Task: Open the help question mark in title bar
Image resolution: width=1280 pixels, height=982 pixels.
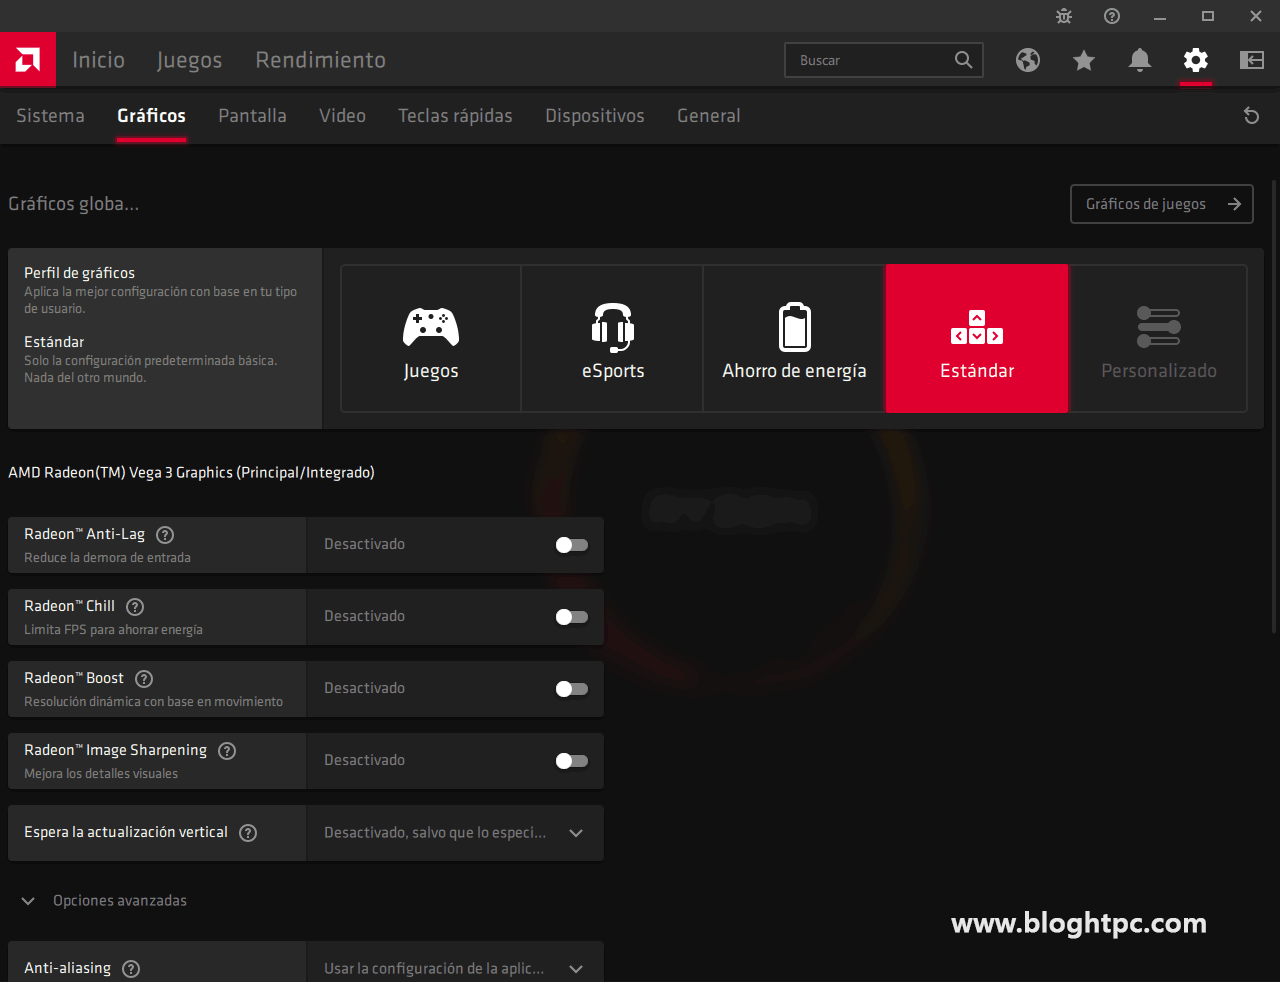Action: point(1112,16)
